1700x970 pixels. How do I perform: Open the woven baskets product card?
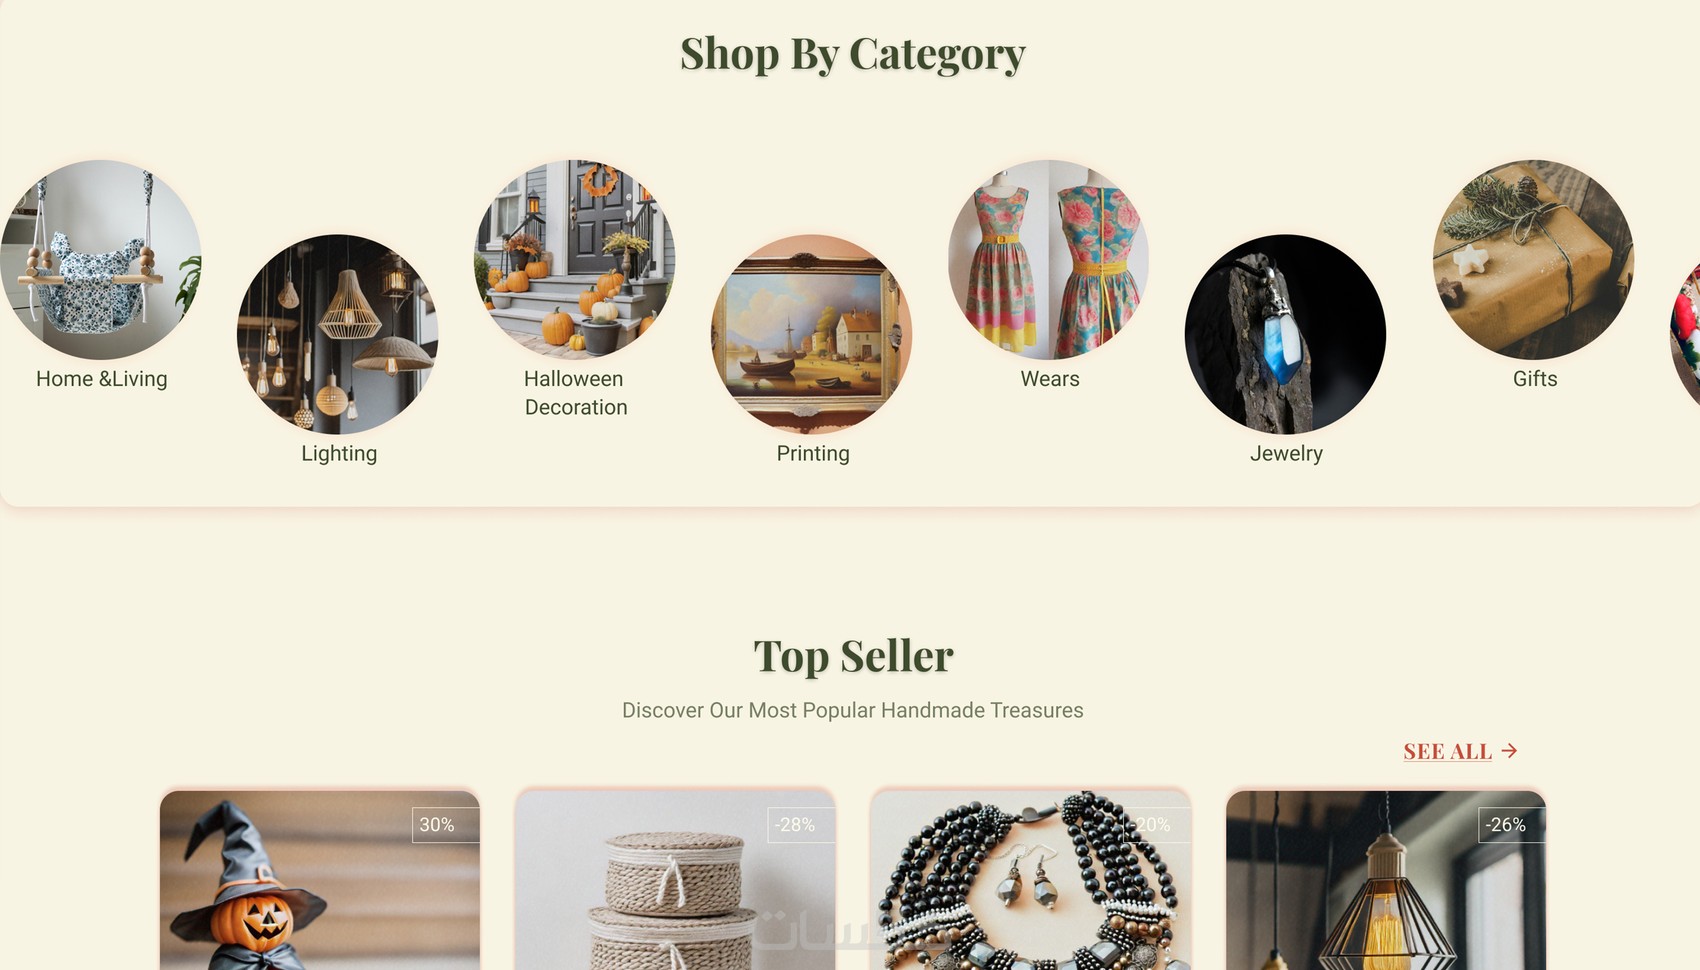click(x=675, y=880)
